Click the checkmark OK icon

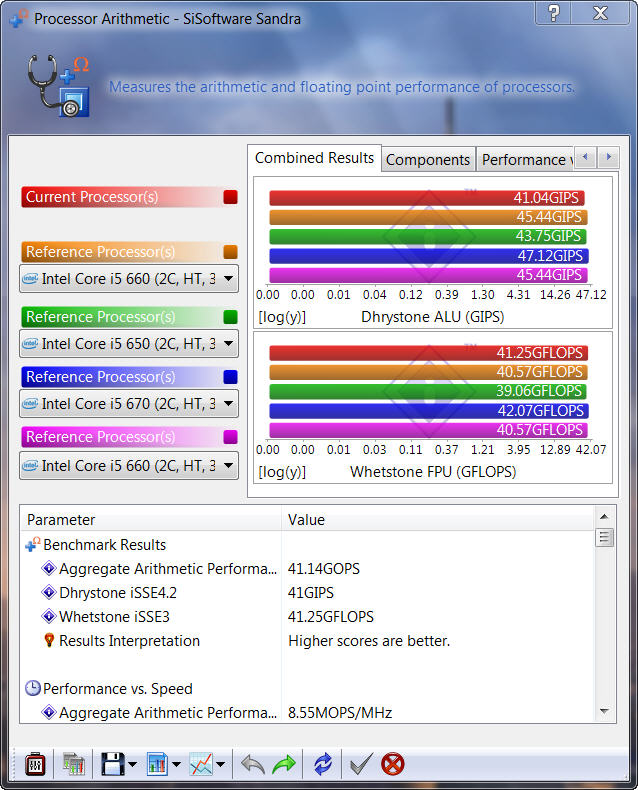(361, 764)
